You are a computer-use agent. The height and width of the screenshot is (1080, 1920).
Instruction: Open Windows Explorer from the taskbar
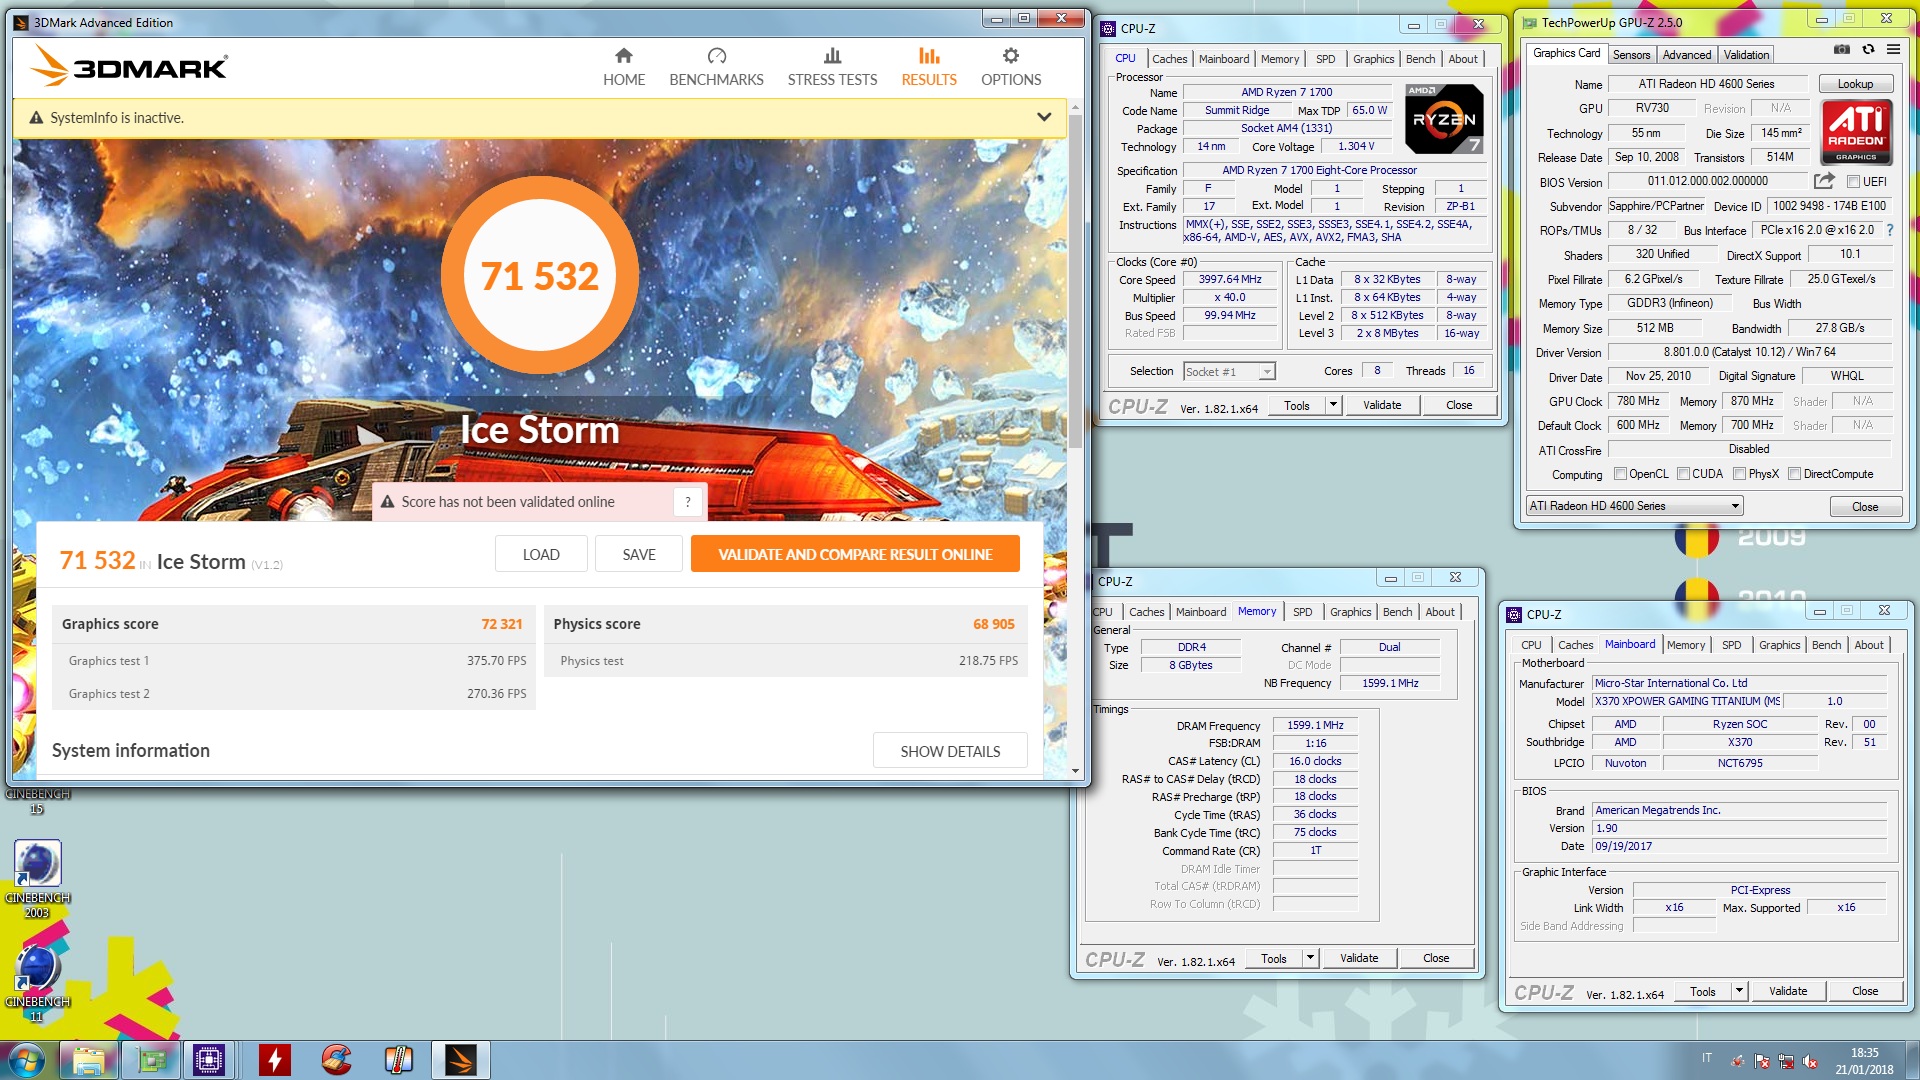point(89,1060)
